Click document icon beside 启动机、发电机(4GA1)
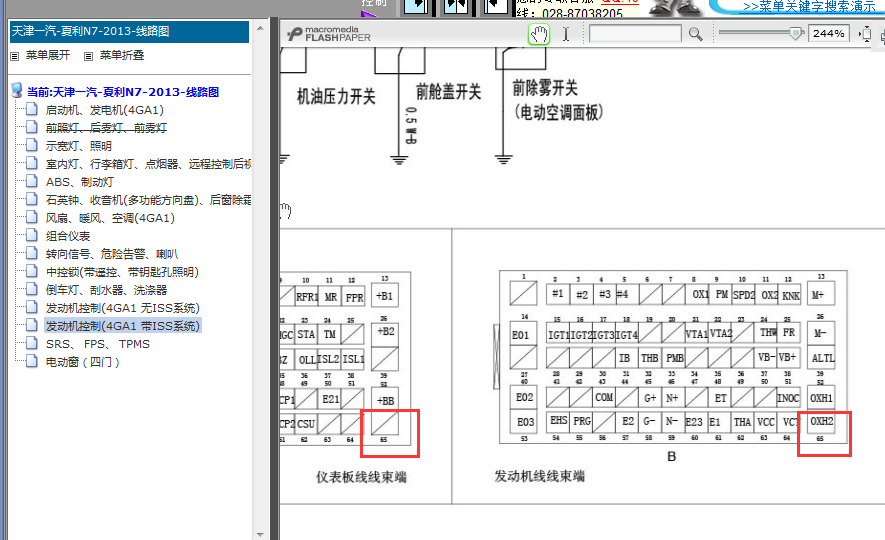The height and width of the screenshot is (540, 885). click(x=32, y=109)
